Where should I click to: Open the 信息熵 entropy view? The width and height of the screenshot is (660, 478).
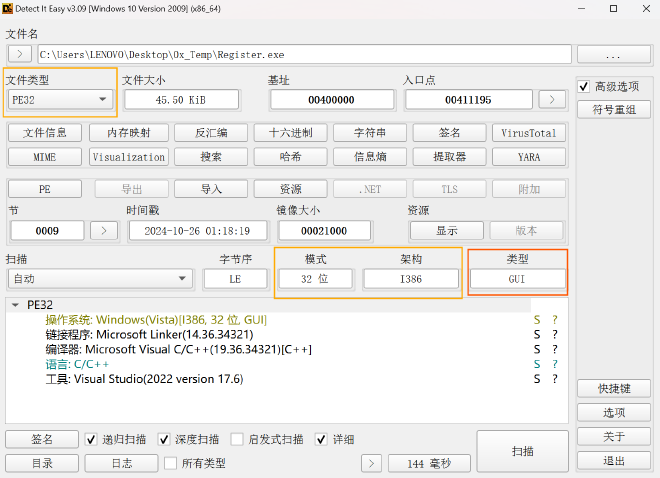coord(370,157)
